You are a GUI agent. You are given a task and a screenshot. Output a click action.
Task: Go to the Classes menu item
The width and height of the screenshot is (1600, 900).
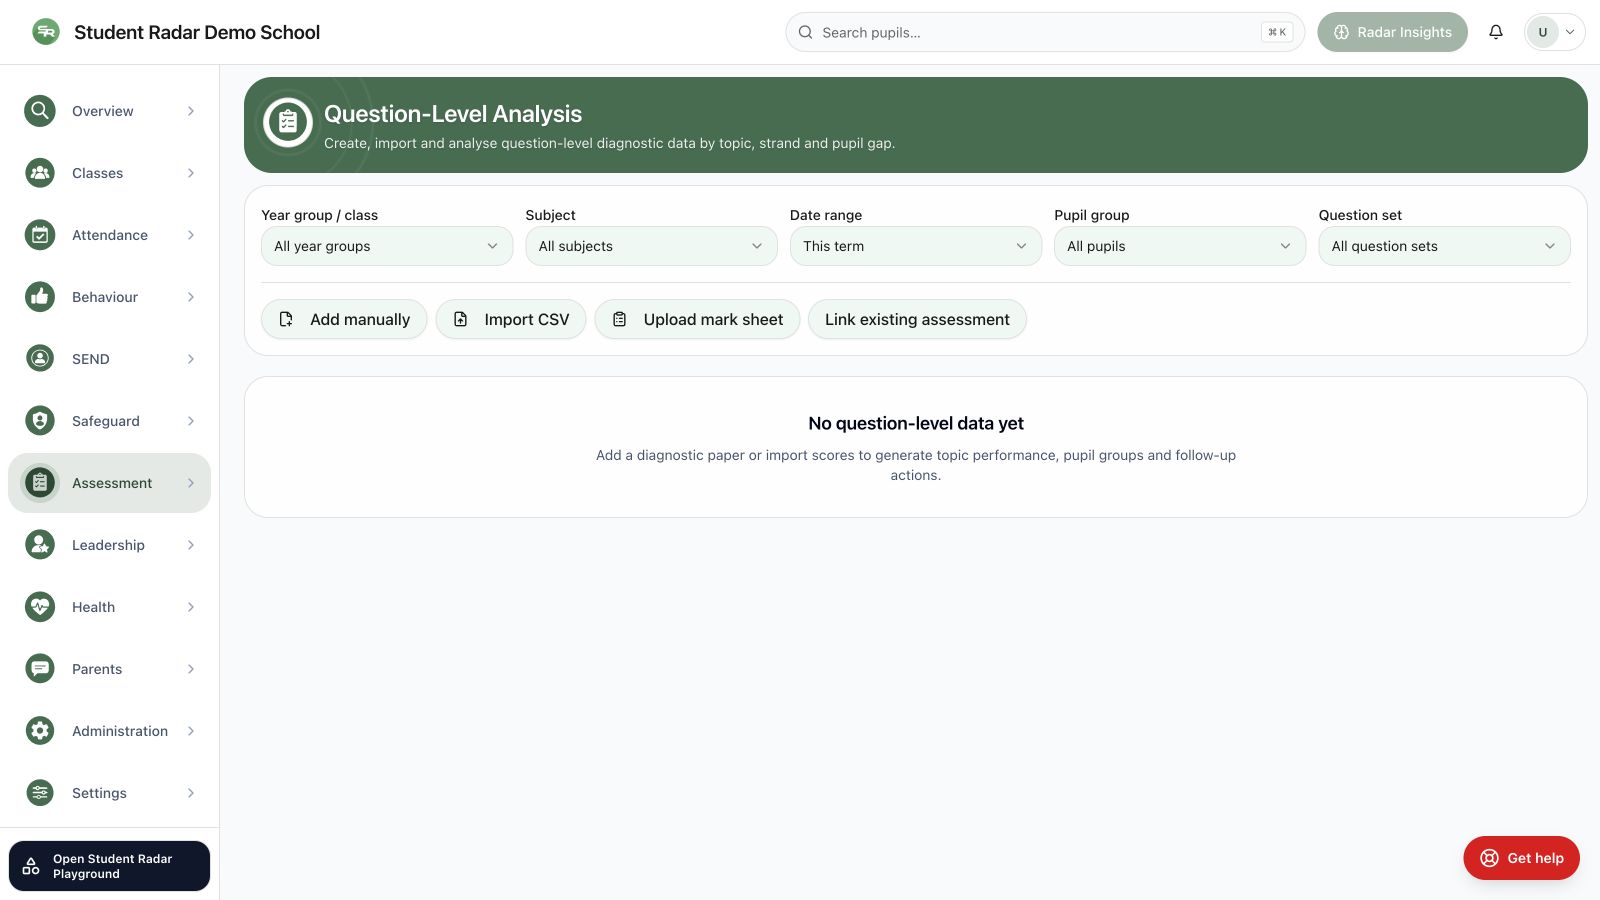point(110,173)
